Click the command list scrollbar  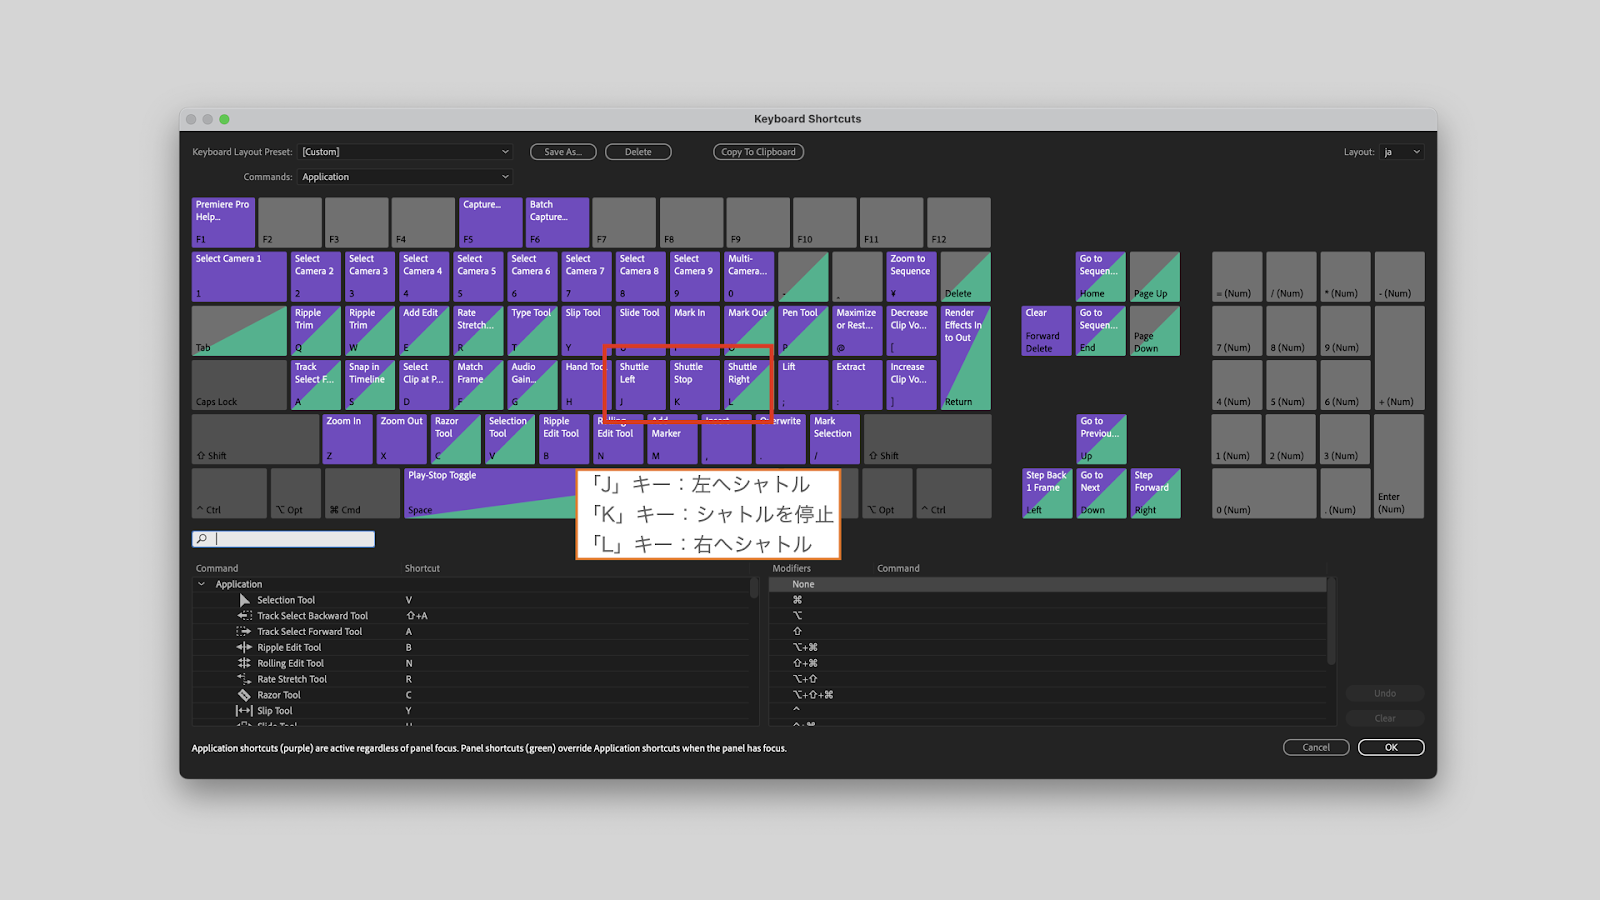click(x=754, y=588)
